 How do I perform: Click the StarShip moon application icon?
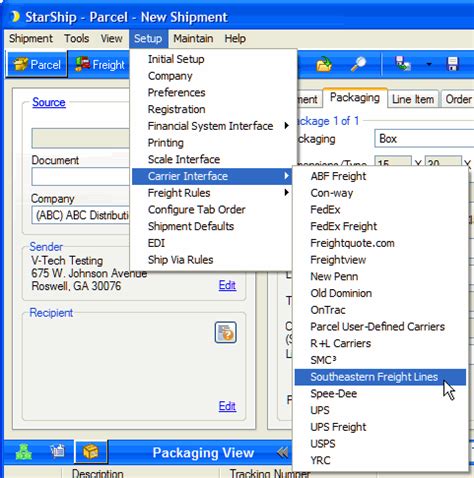[15, 17]
